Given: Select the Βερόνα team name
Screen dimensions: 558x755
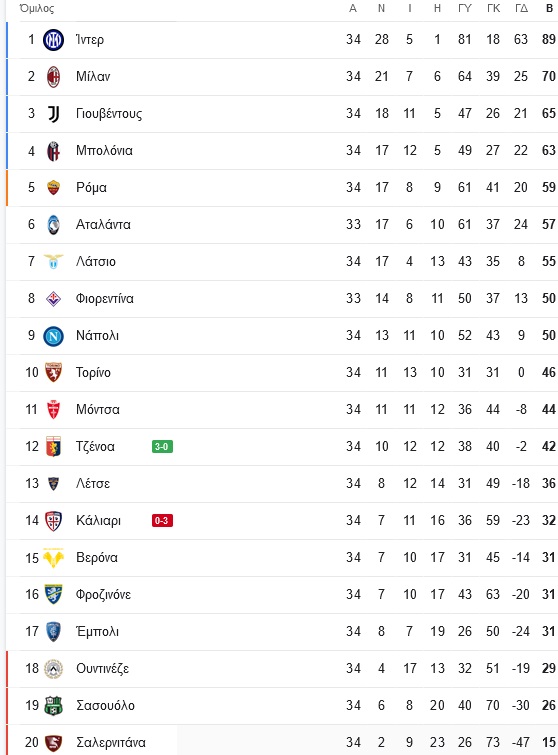Looking at the screenshot, I should 97,558.
